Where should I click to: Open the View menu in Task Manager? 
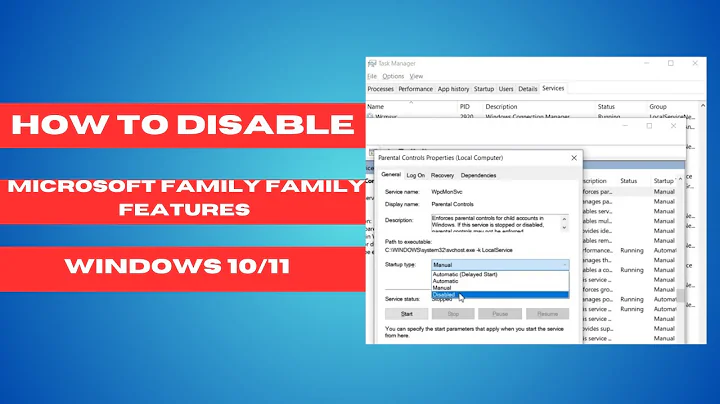(x=416, y=76)
